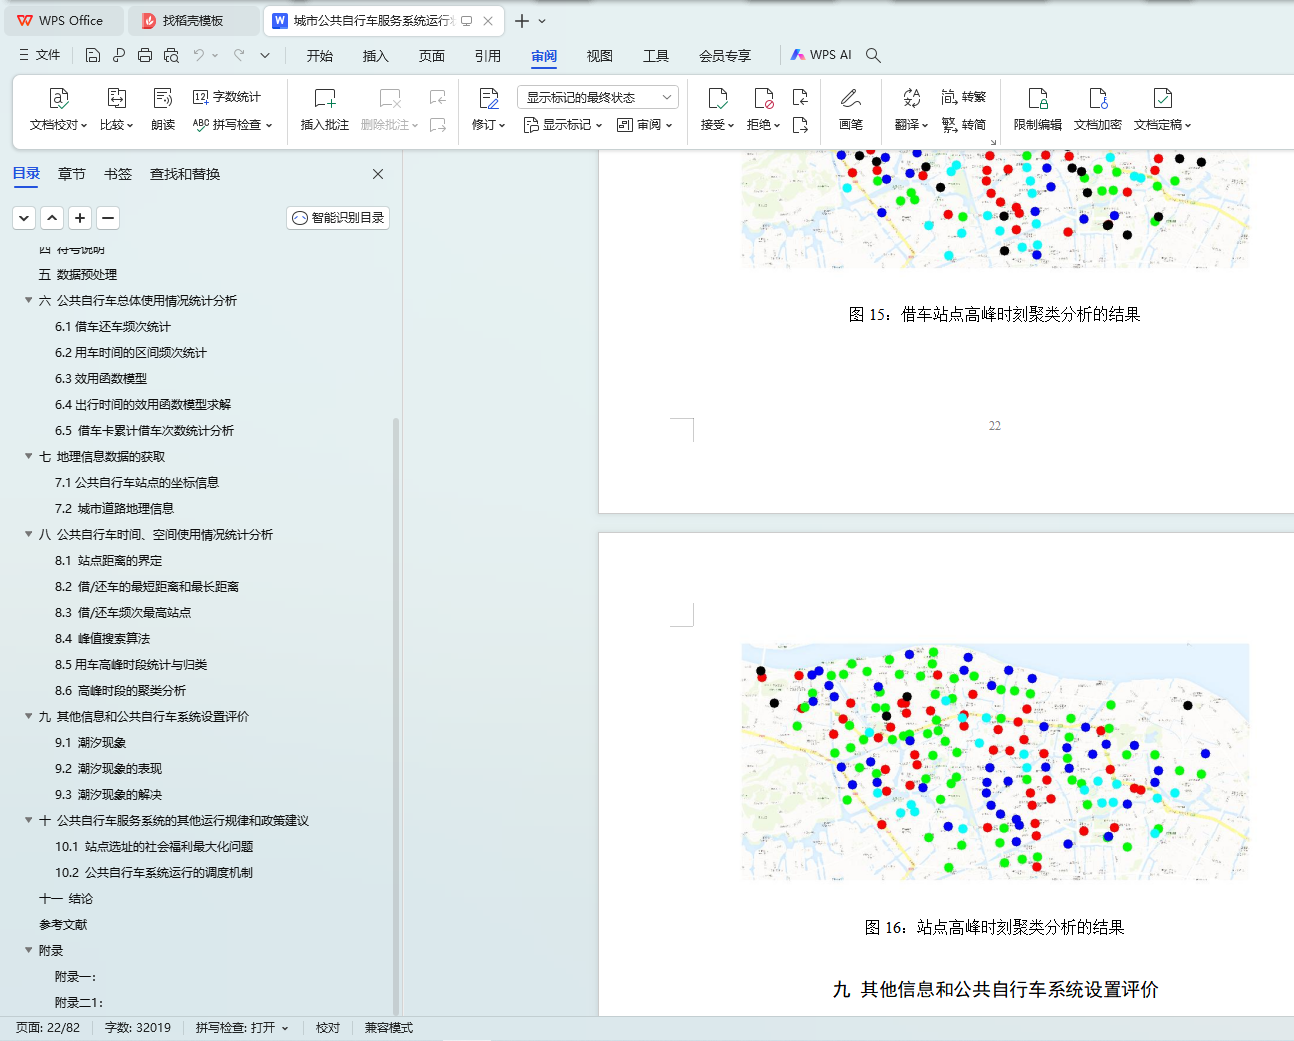Image resolution: width=1294 pixels, height=1041 pixels.
Task: Open the 书签 tab in the side panel
Action: 118,174
